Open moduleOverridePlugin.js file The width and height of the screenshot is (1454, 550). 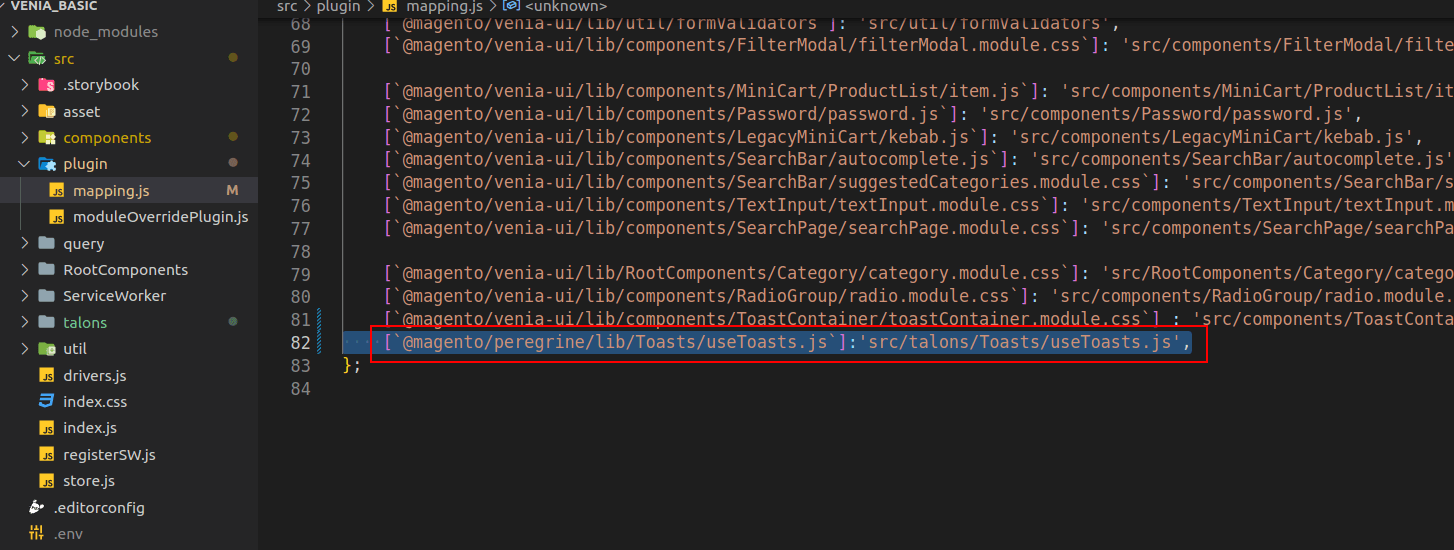point(160,217)
